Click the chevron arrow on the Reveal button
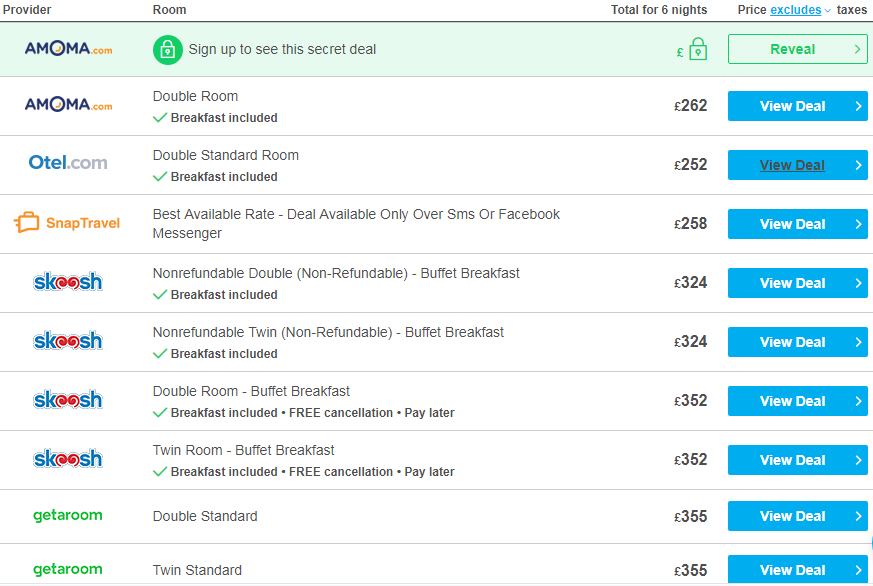The width and height of the screenshot is (873, 586). pos(857,50)
